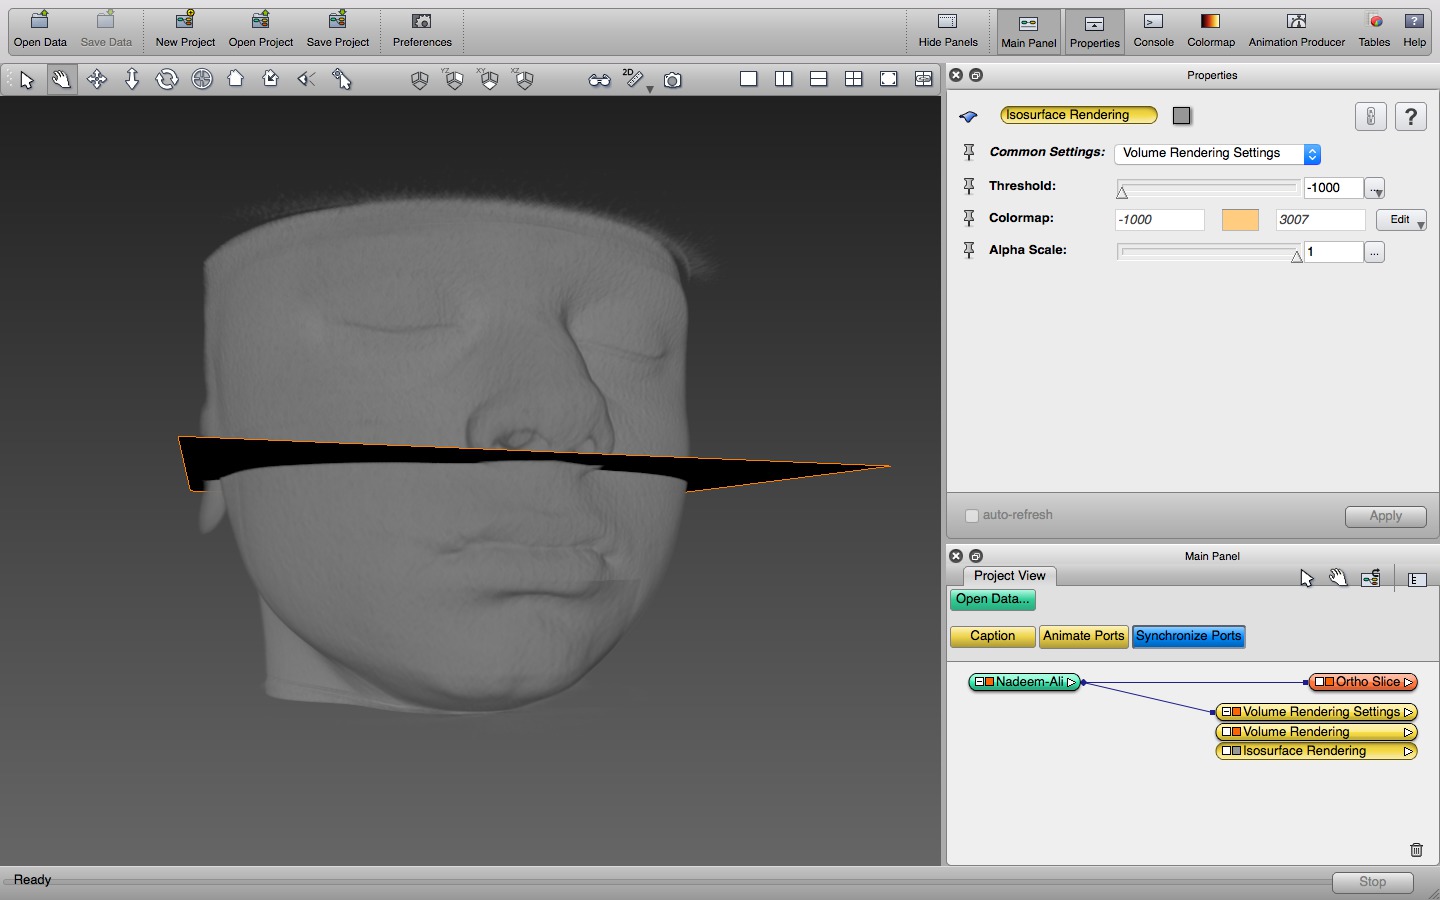Toggle Isosurface Rendering visibility square in Properties
The image size is (1440, 900).
1181,116
